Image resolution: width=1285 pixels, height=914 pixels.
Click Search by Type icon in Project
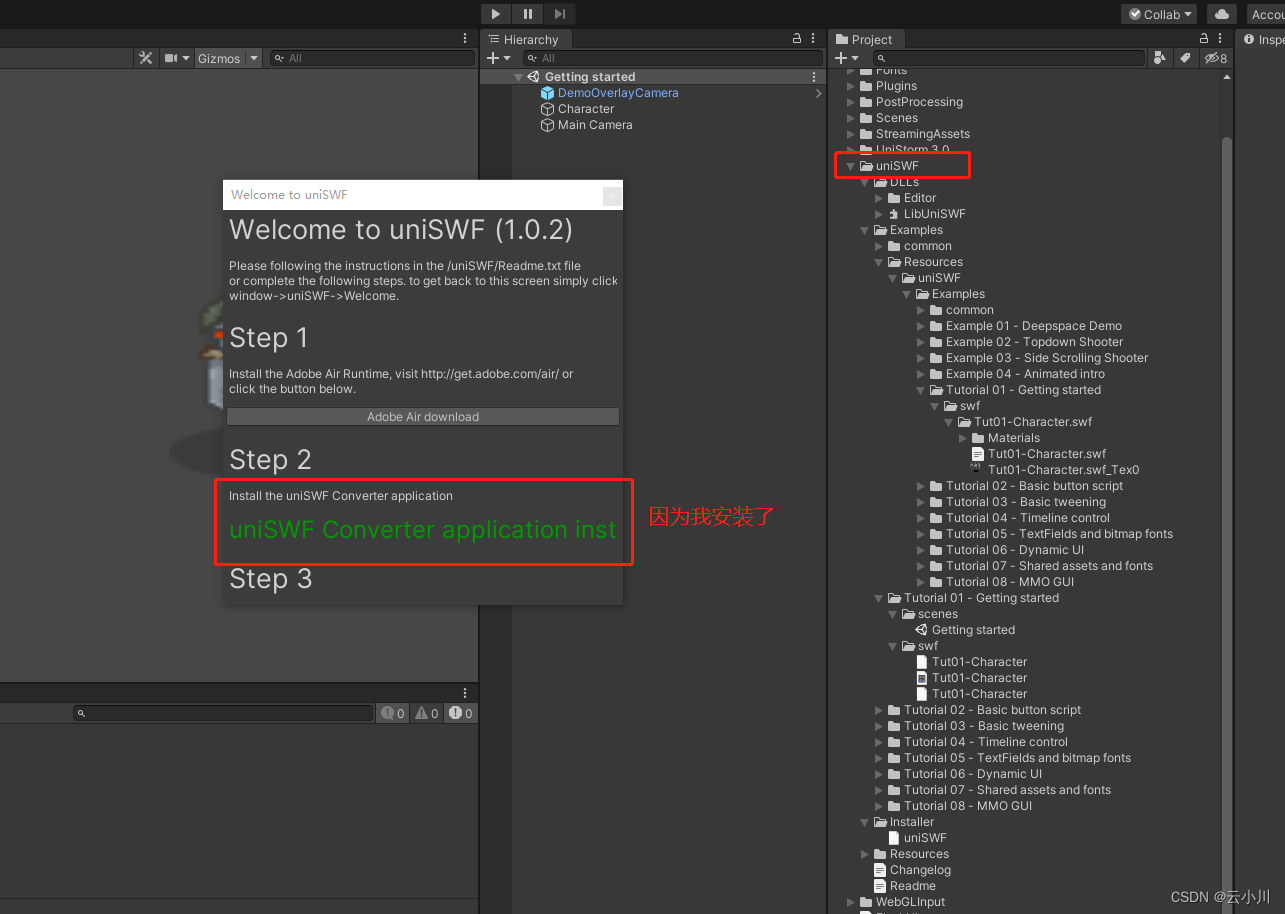(1159, 58)
